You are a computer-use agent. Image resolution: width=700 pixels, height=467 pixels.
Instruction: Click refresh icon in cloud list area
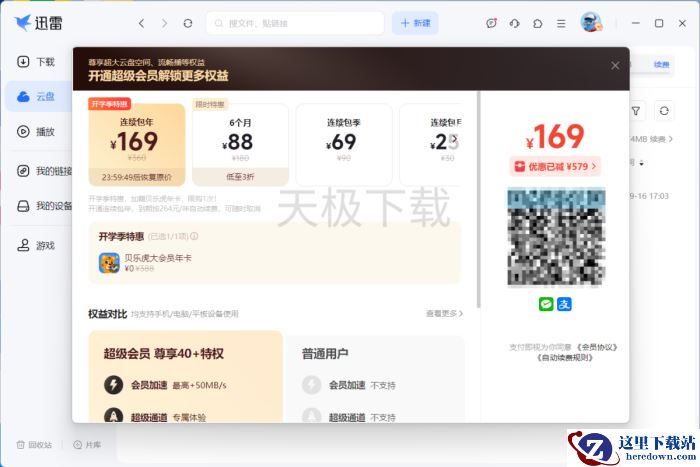tap(664, 111)
